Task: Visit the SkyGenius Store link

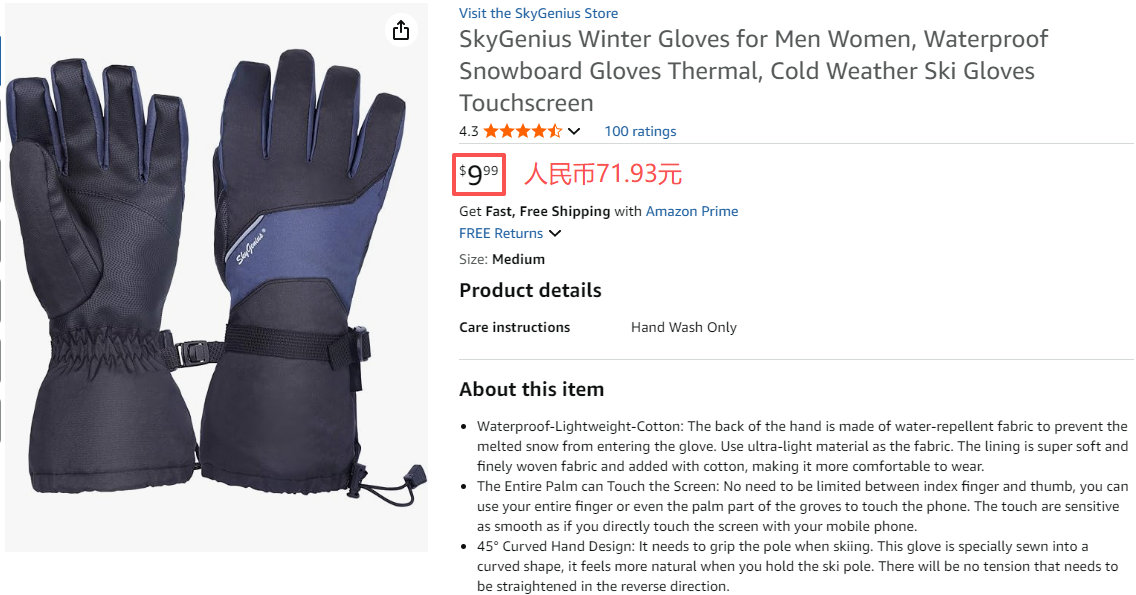Action: point(538,13)
